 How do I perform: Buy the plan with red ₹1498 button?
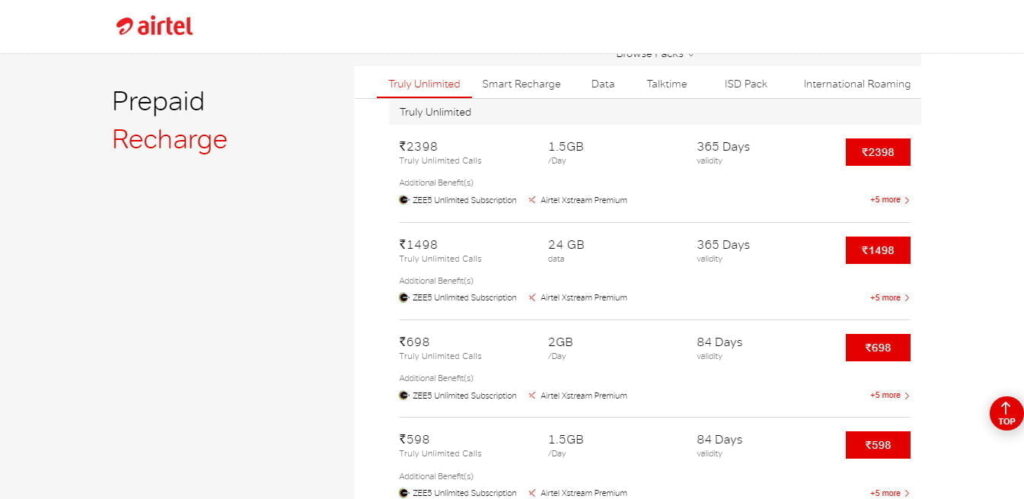(878, 250)
